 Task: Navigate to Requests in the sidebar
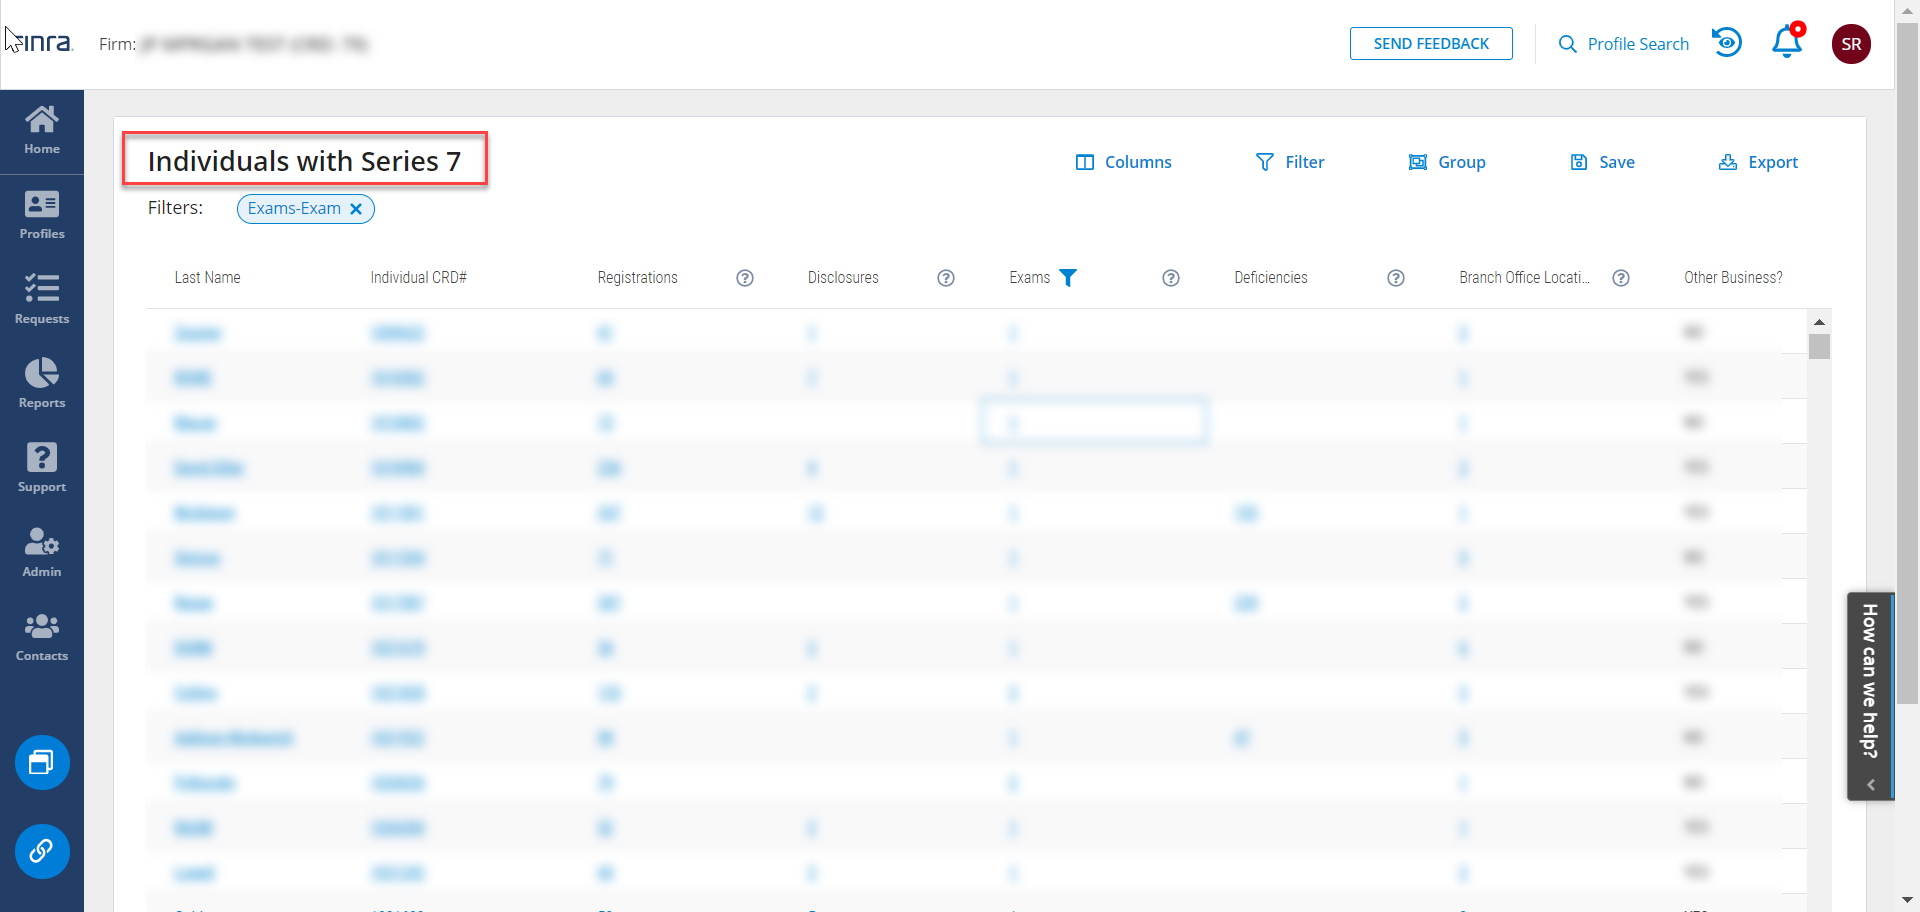(42, 300)
